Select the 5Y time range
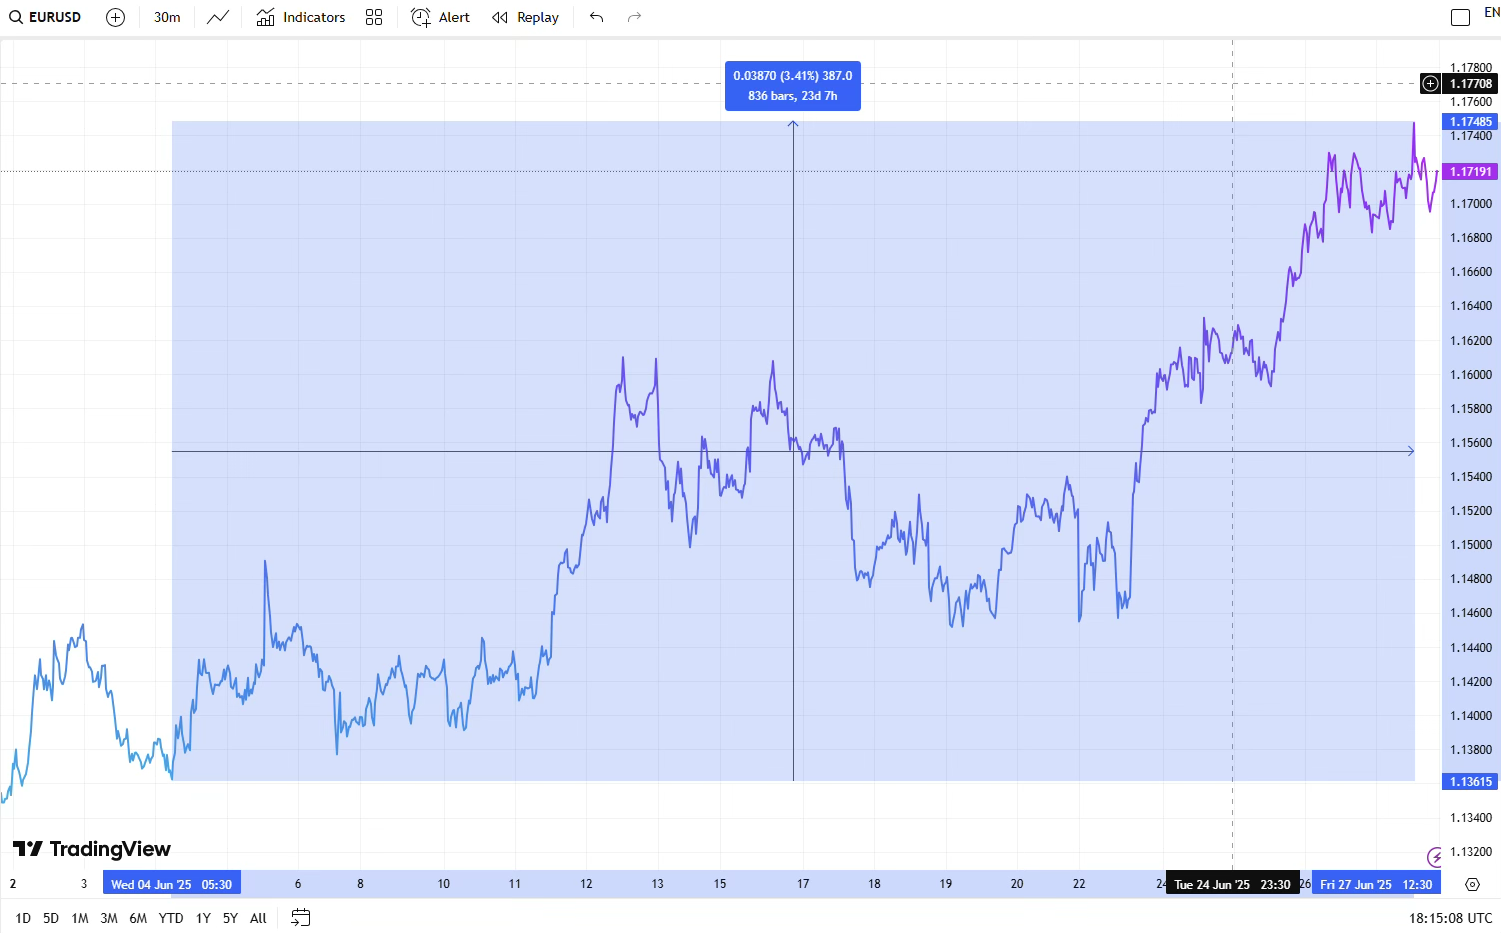Viewport: 1501px width, 933px height. click(230, 918)
